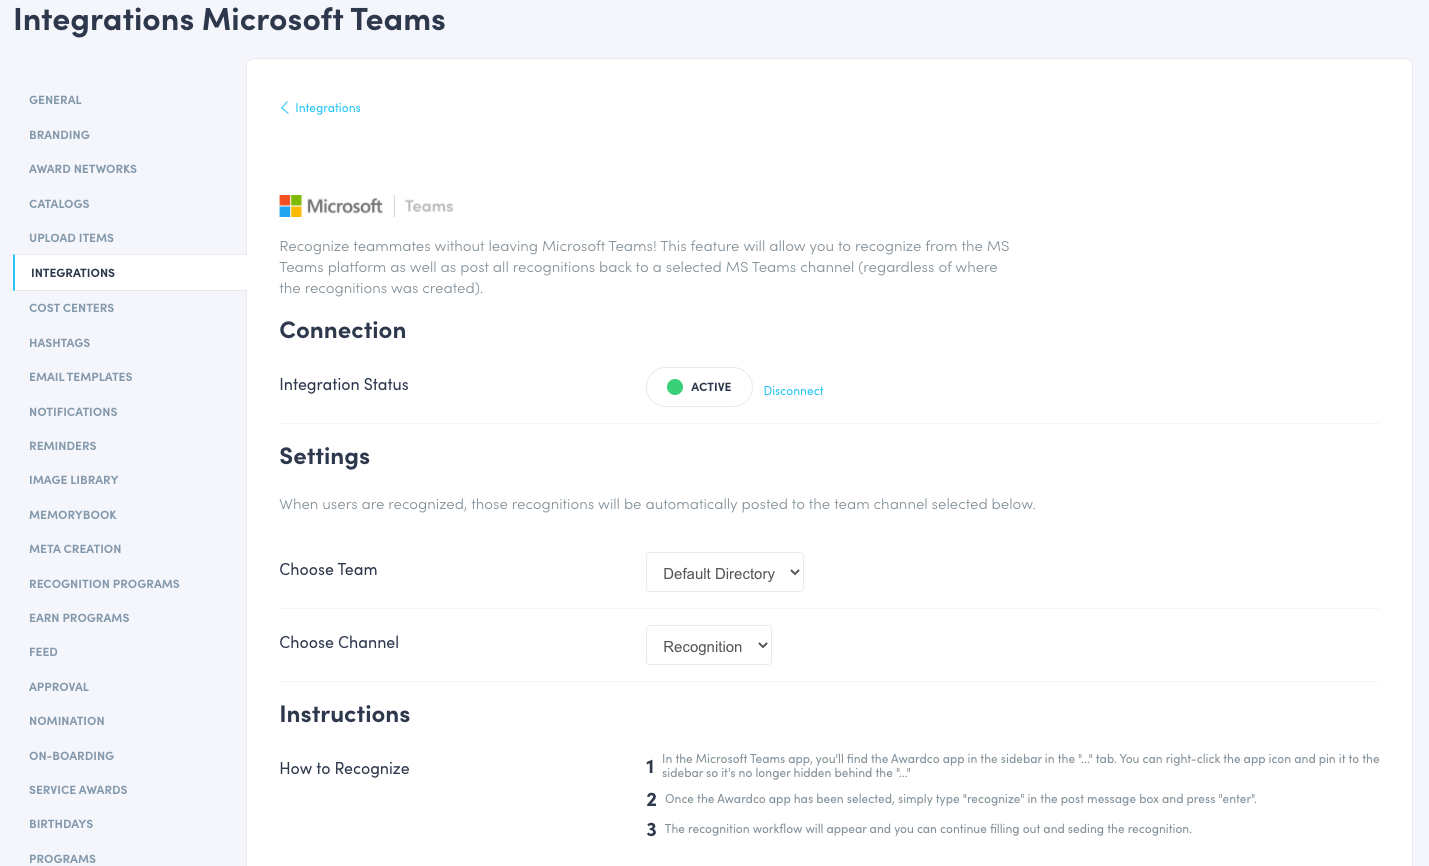
Task: Navigate to Recognition Programs
Action: point(104,583)
